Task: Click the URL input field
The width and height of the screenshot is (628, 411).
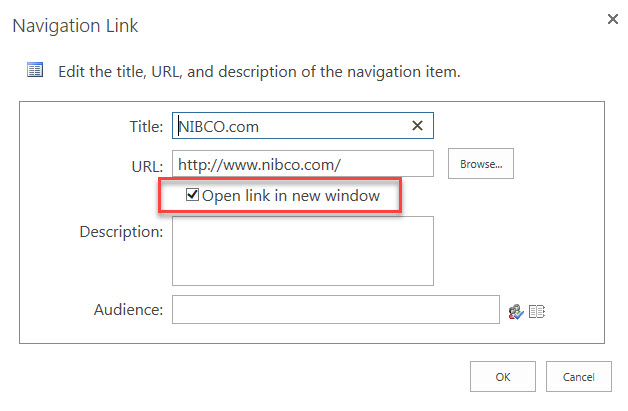Action: tap(302, 164)
